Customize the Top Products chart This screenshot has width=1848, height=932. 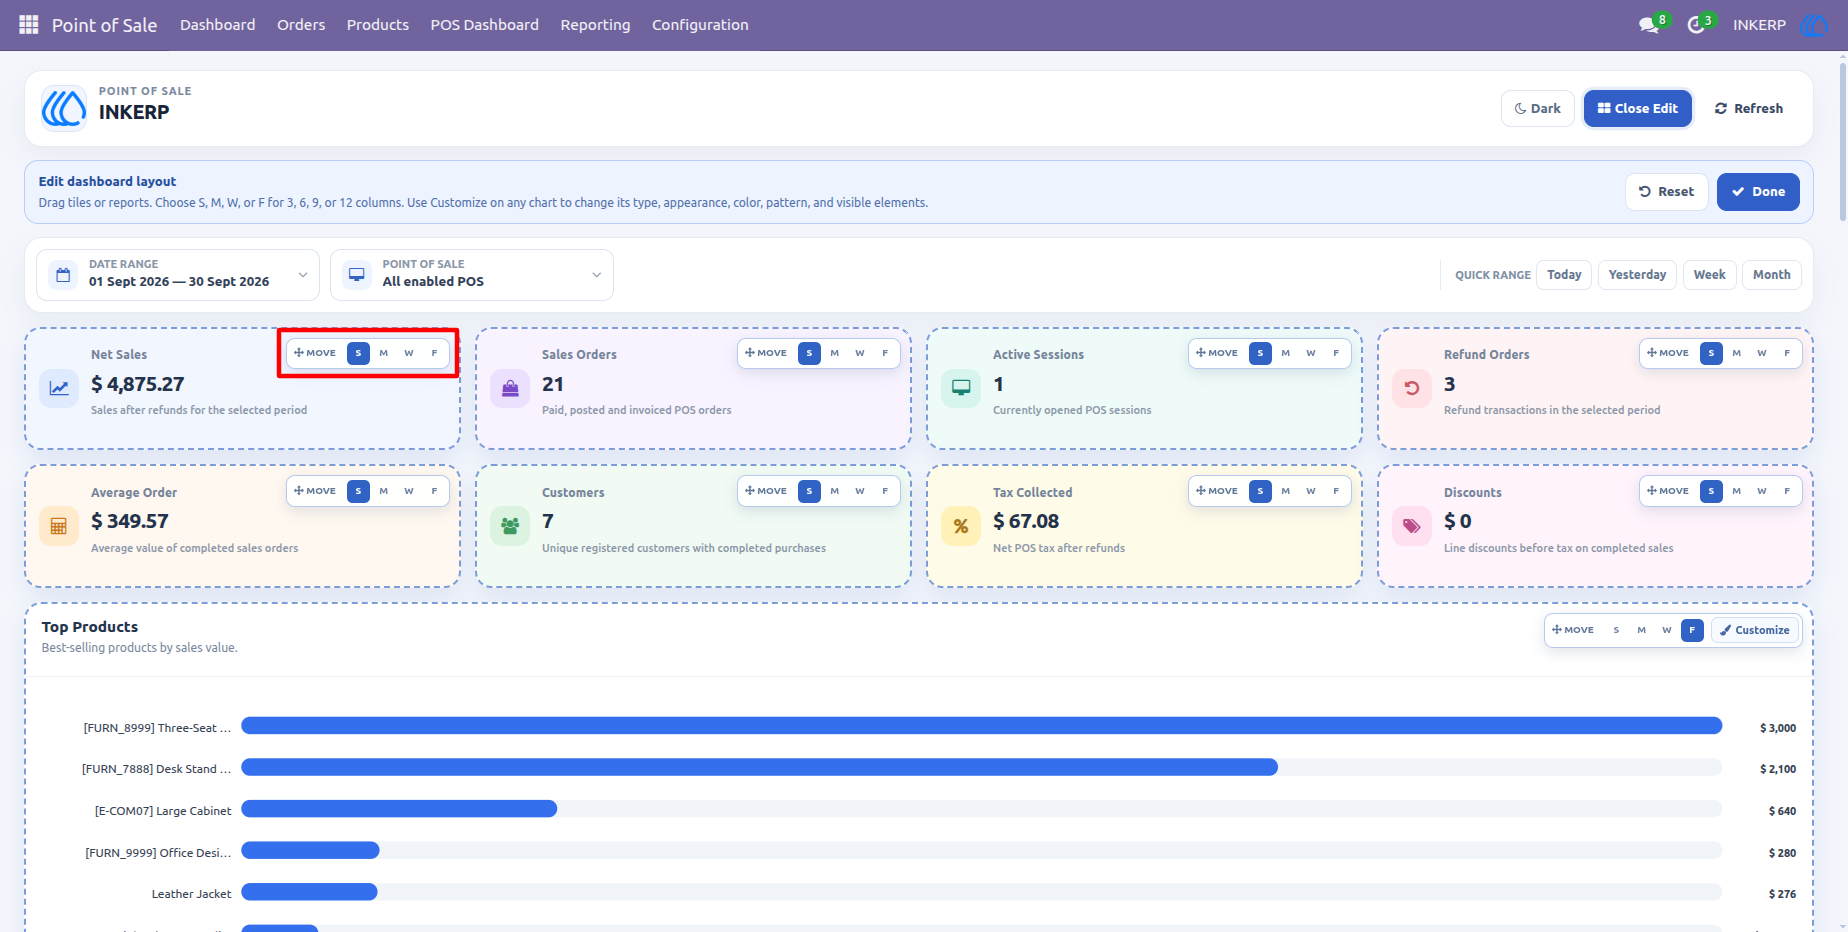1755,630
